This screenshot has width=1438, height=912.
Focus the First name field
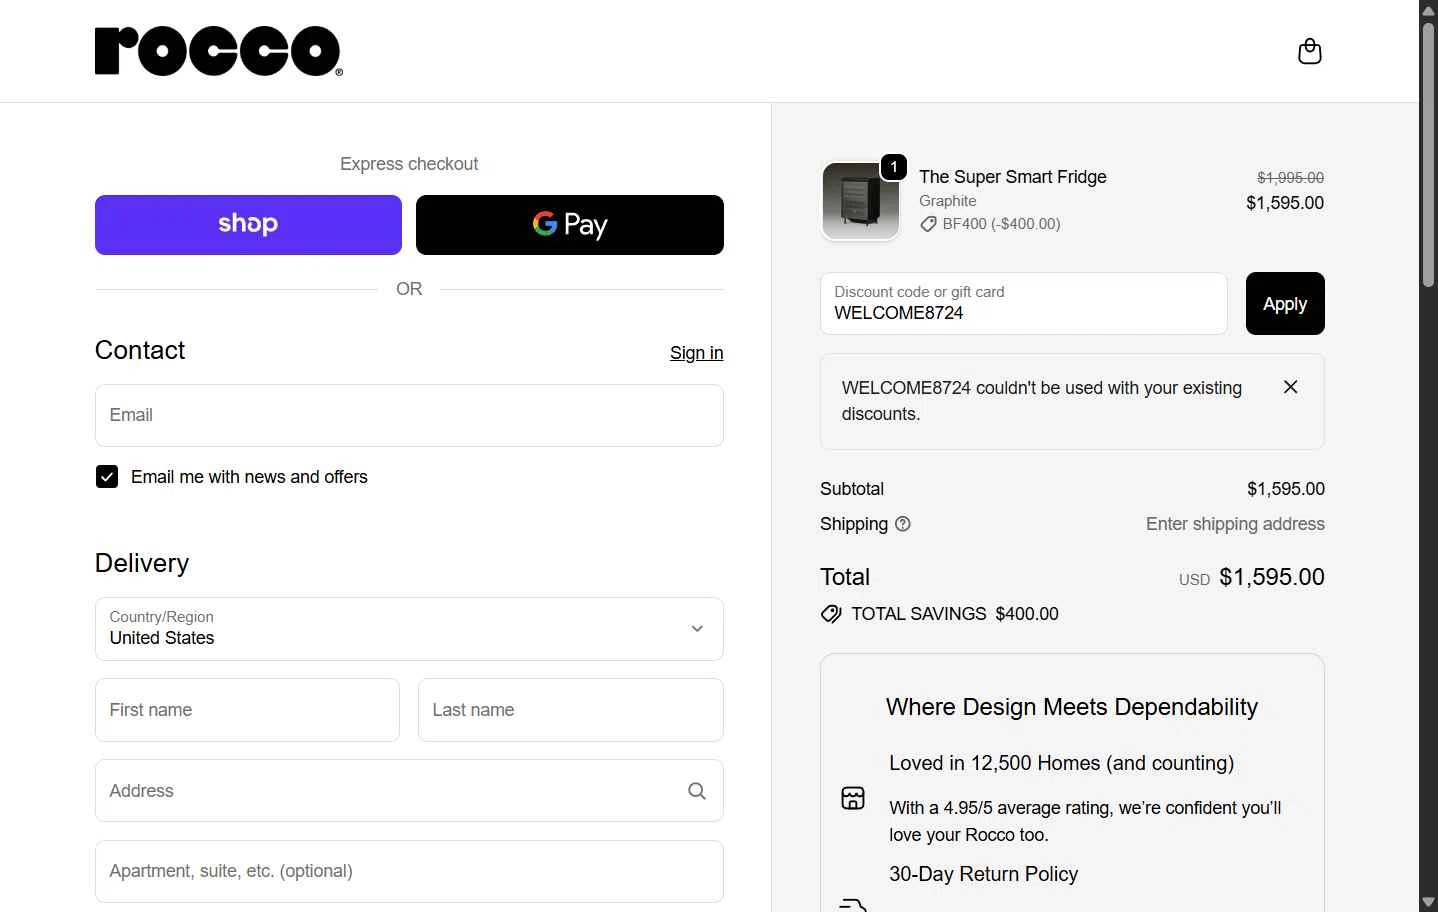click(247, 710)
